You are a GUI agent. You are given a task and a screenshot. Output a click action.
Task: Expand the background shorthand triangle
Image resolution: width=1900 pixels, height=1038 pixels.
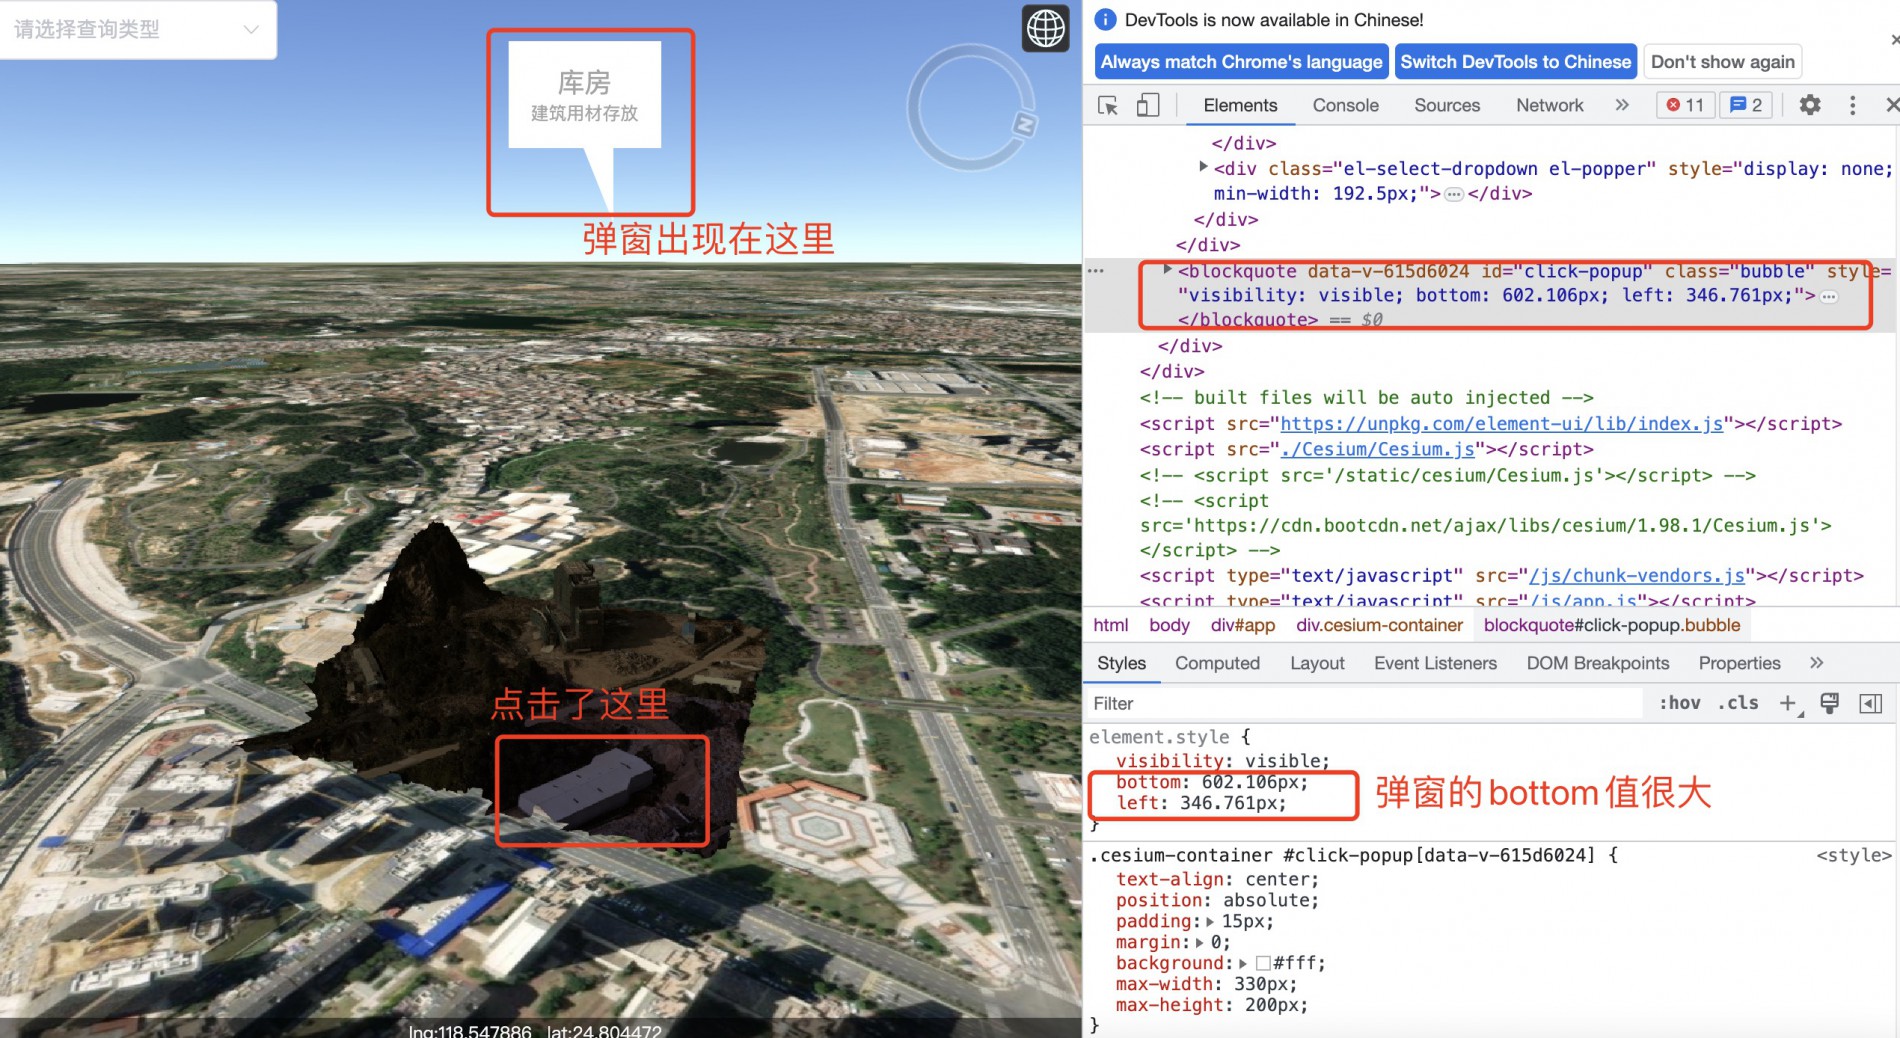1243,964
